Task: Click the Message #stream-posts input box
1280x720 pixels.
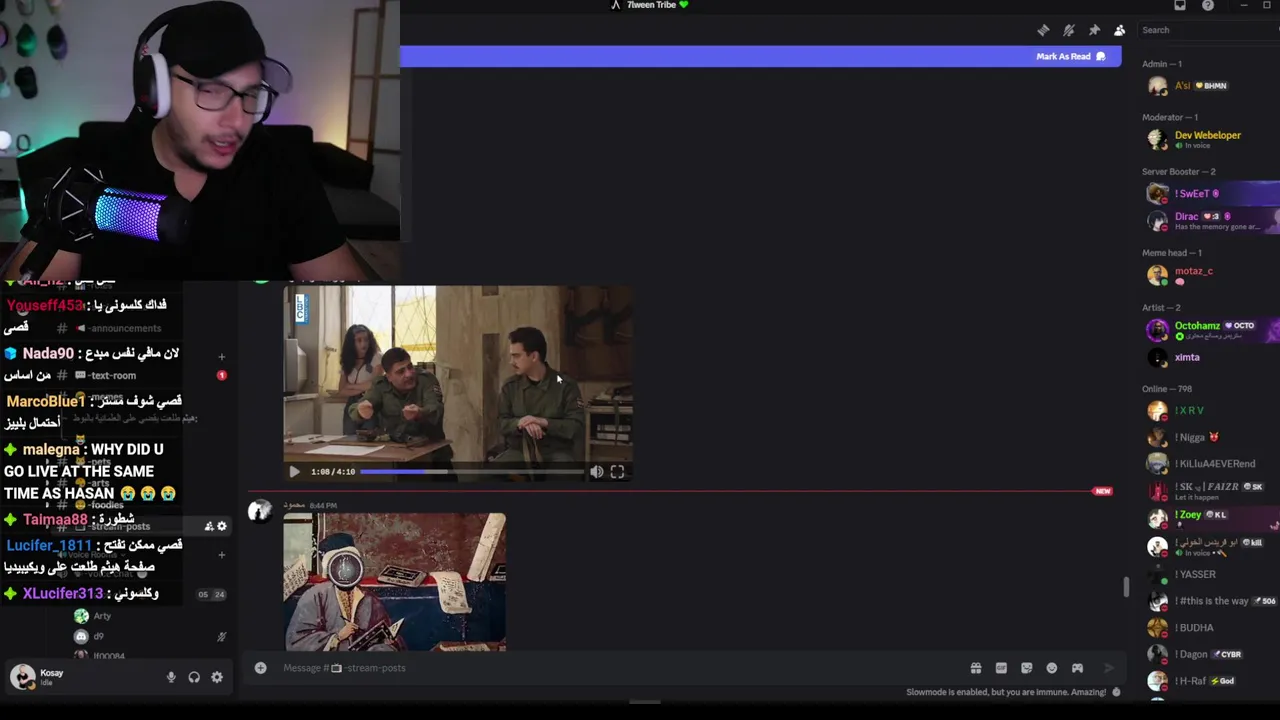Action: 620,668
